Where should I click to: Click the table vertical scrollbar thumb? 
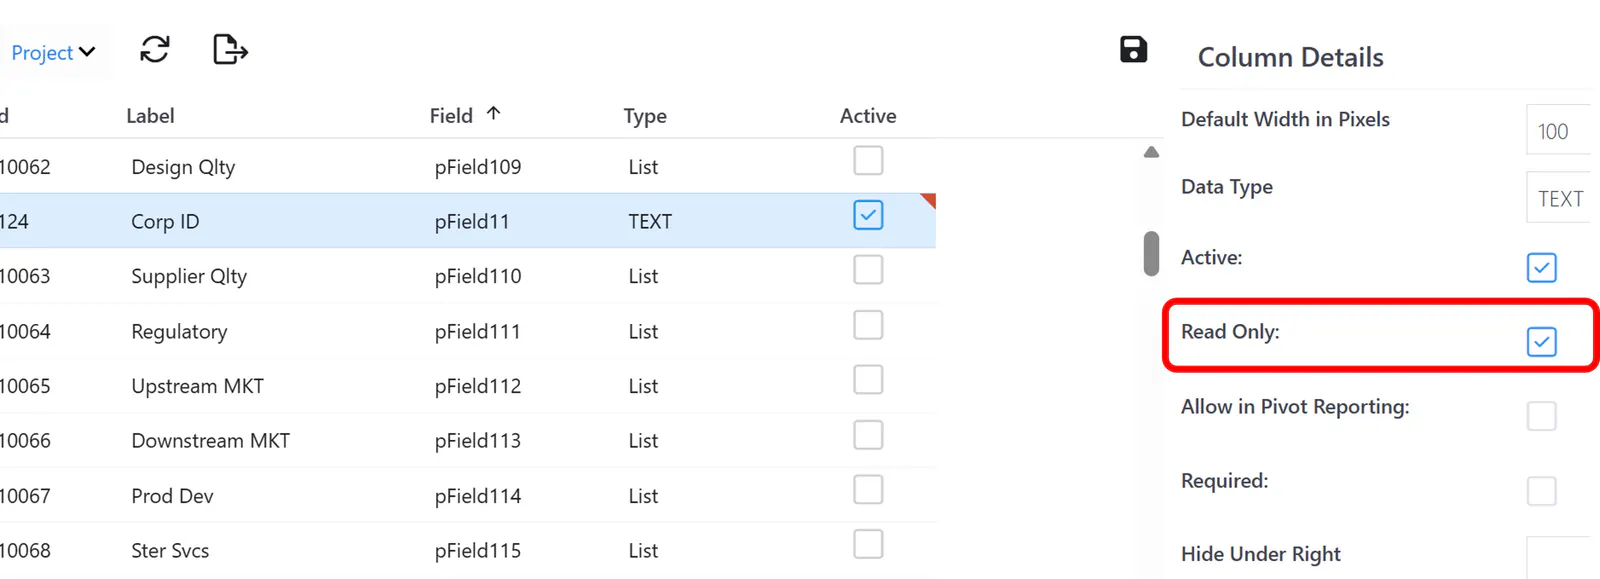1151,254
